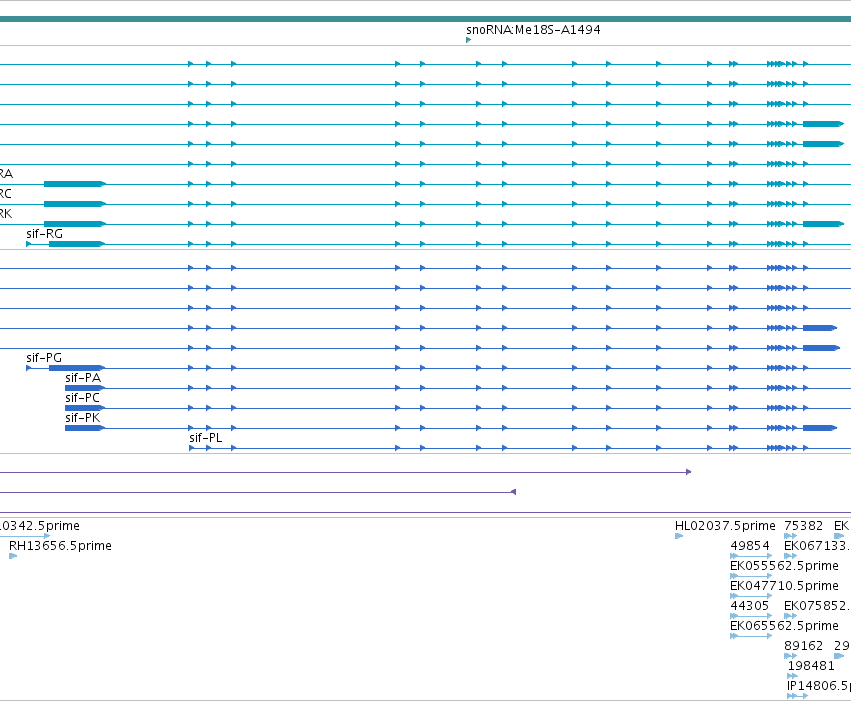Select the thick CDS block under sif-PG
Screen dimensions: 851x701
click(77, 368)
